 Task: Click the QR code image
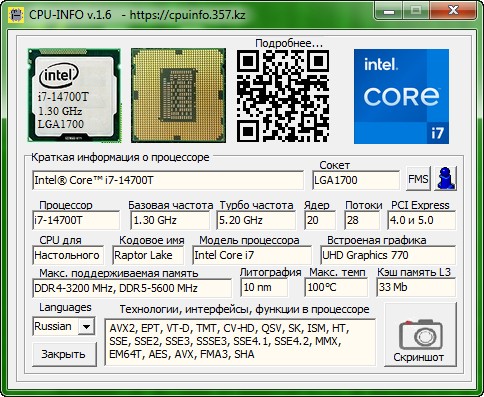point(283,96)
